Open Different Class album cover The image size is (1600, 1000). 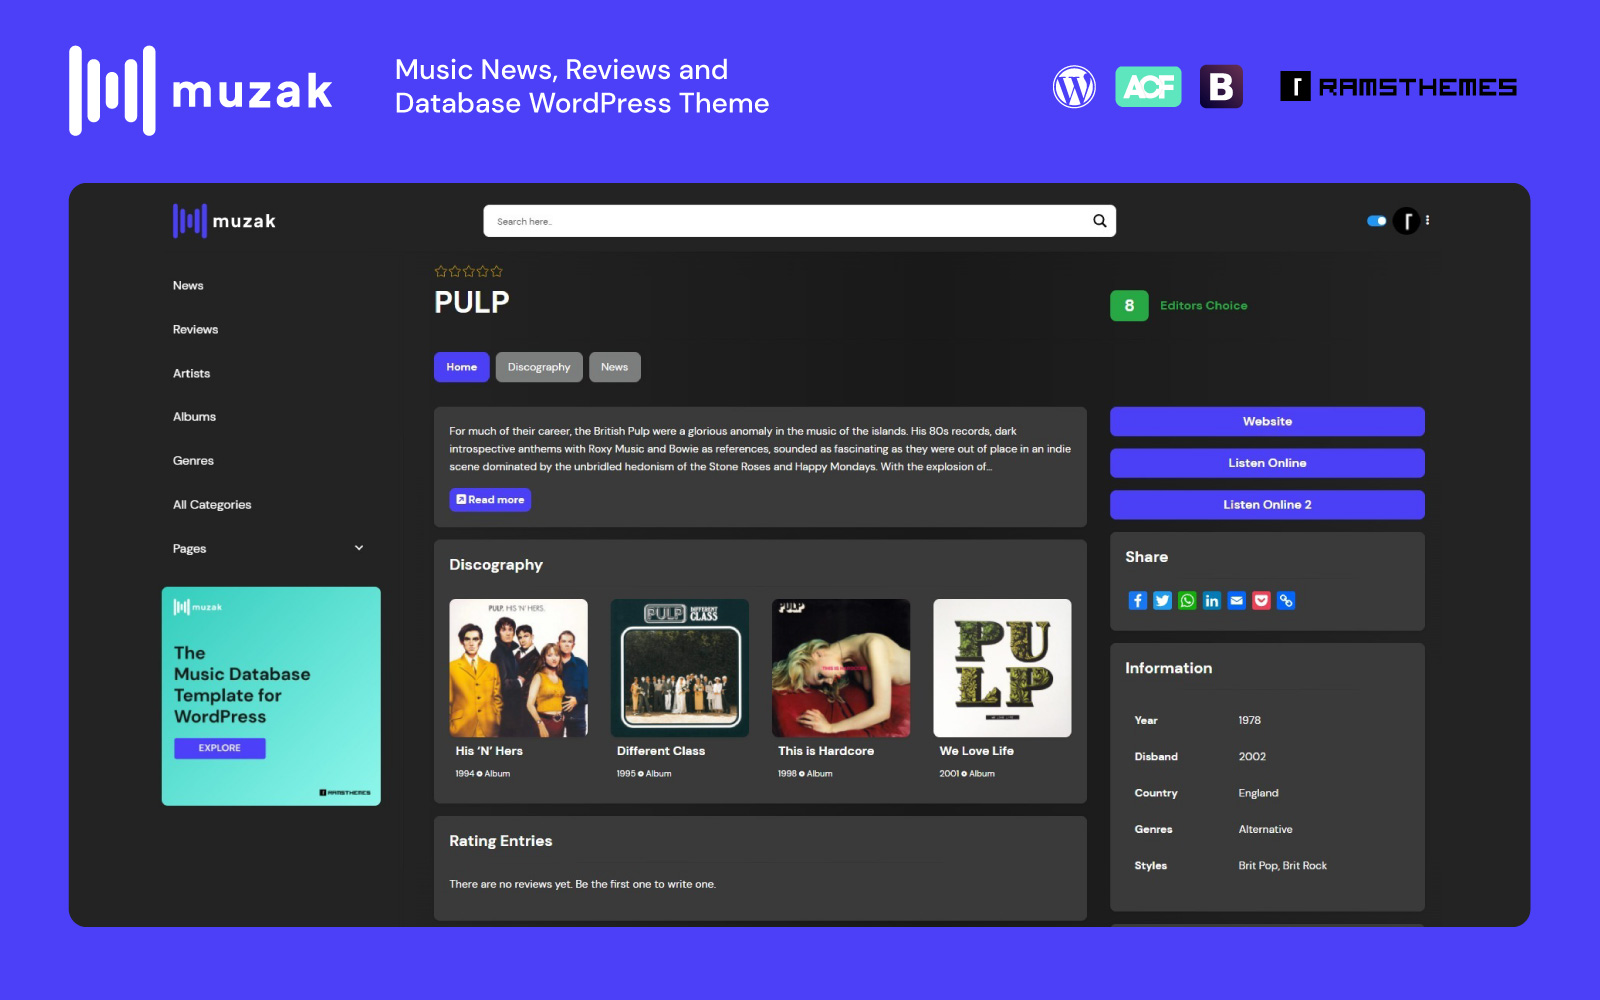point(680,668)
